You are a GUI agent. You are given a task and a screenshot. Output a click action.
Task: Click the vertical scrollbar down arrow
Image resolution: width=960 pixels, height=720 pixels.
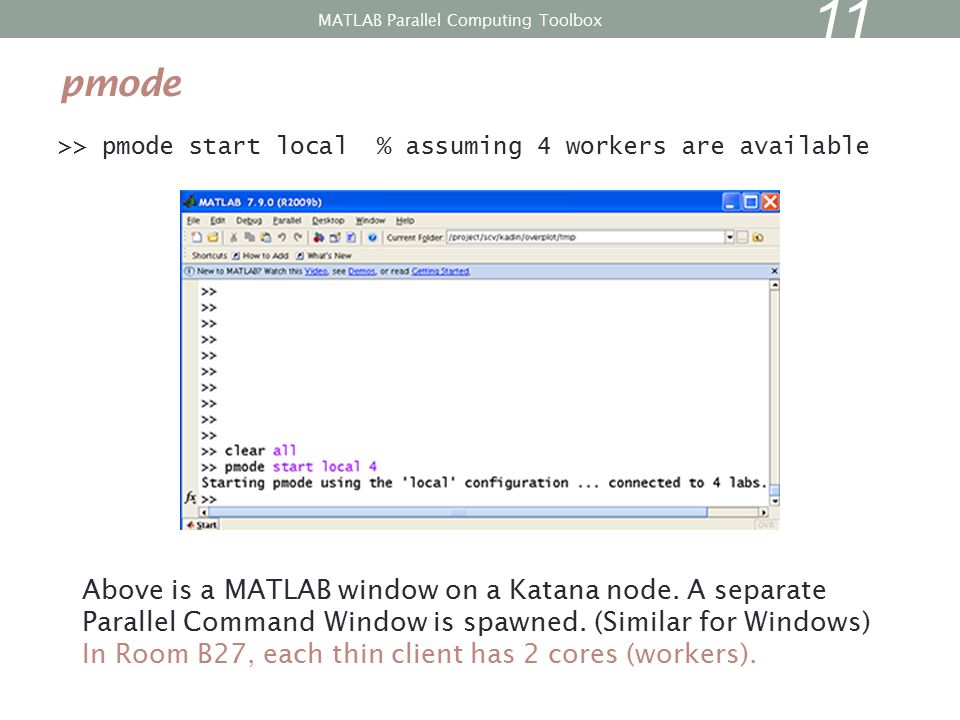[774, 501]
